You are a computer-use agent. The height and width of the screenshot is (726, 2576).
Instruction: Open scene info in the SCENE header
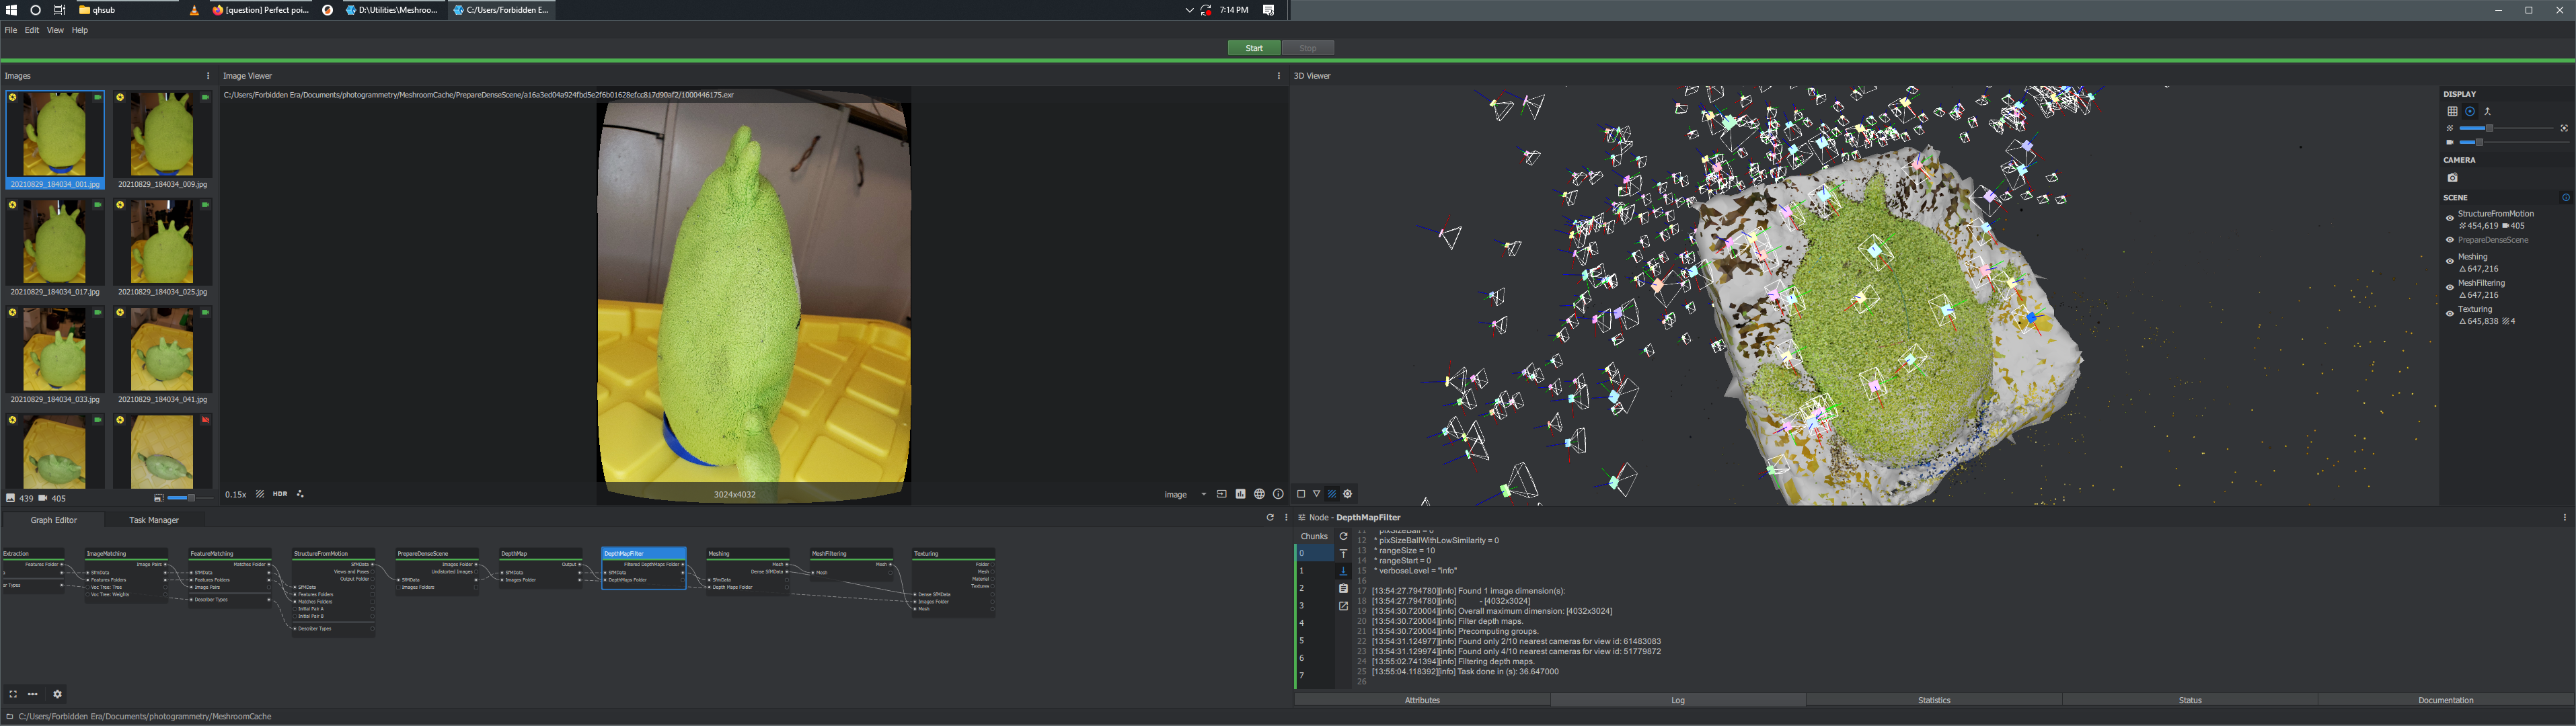coord(2565,198)
